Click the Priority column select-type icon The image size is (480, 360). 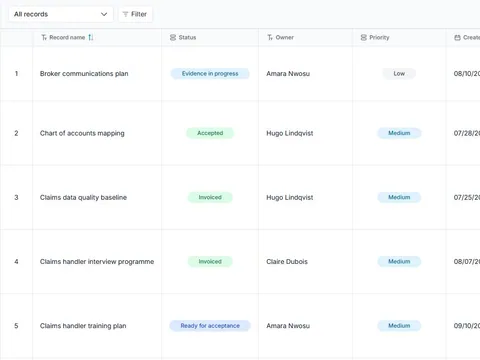364,37
